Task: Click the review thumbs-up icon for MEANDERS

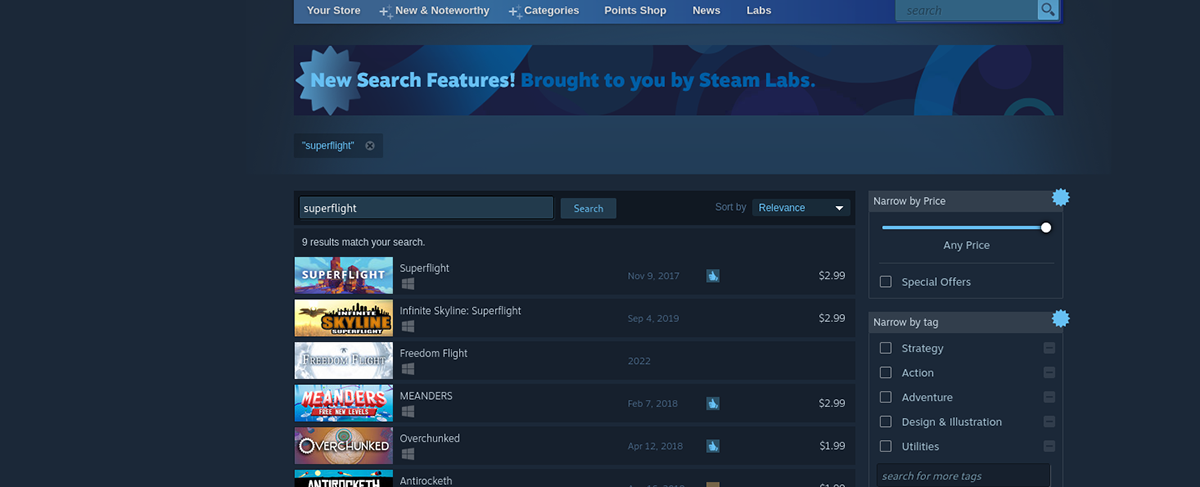Action: pyautogui.click(x=713, y=403)
